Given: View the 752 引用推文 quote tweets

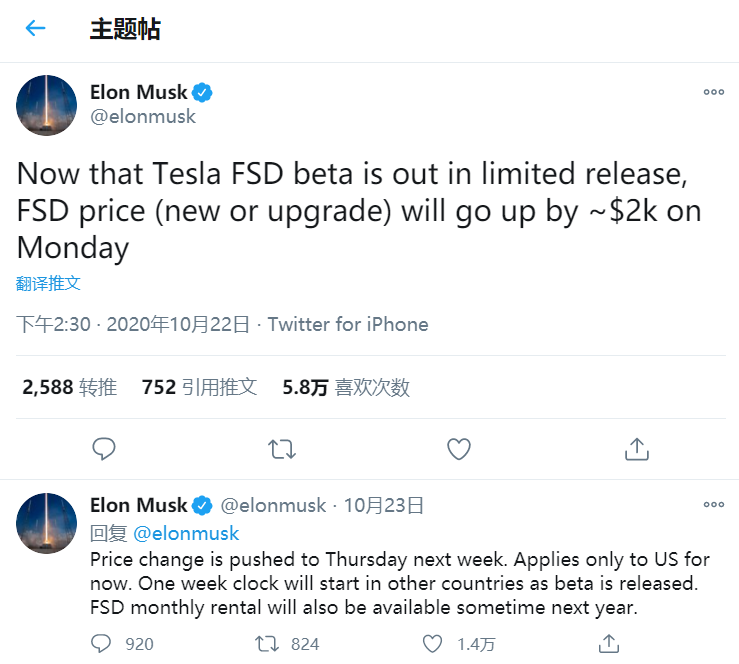Looking at the screenshot, I should click(199, 387).
